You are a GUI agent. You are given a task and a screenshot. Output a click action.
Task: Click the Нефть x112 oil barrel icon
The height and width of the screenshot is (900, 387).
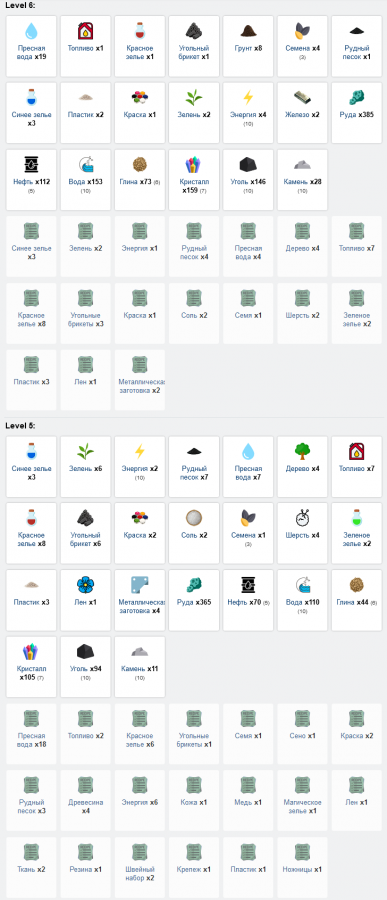(x=31, y=165)
